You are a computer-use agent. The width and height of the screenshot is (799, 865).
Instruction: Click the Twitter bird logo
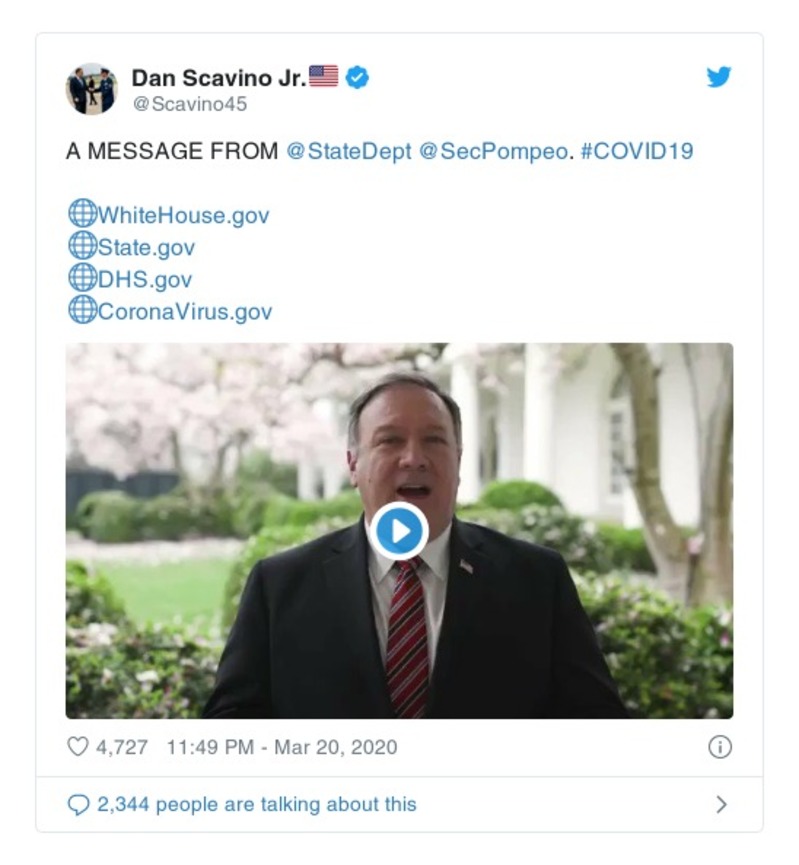coord(718,78)
